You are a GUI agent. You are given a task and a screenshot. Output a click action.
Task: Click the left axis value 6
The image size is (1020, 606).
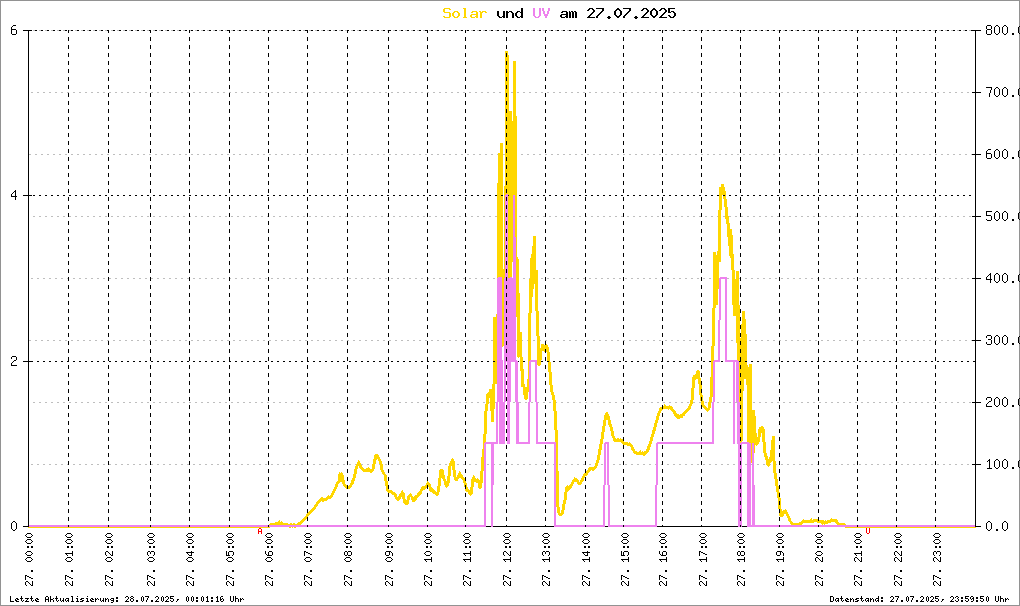click(14, 30)
